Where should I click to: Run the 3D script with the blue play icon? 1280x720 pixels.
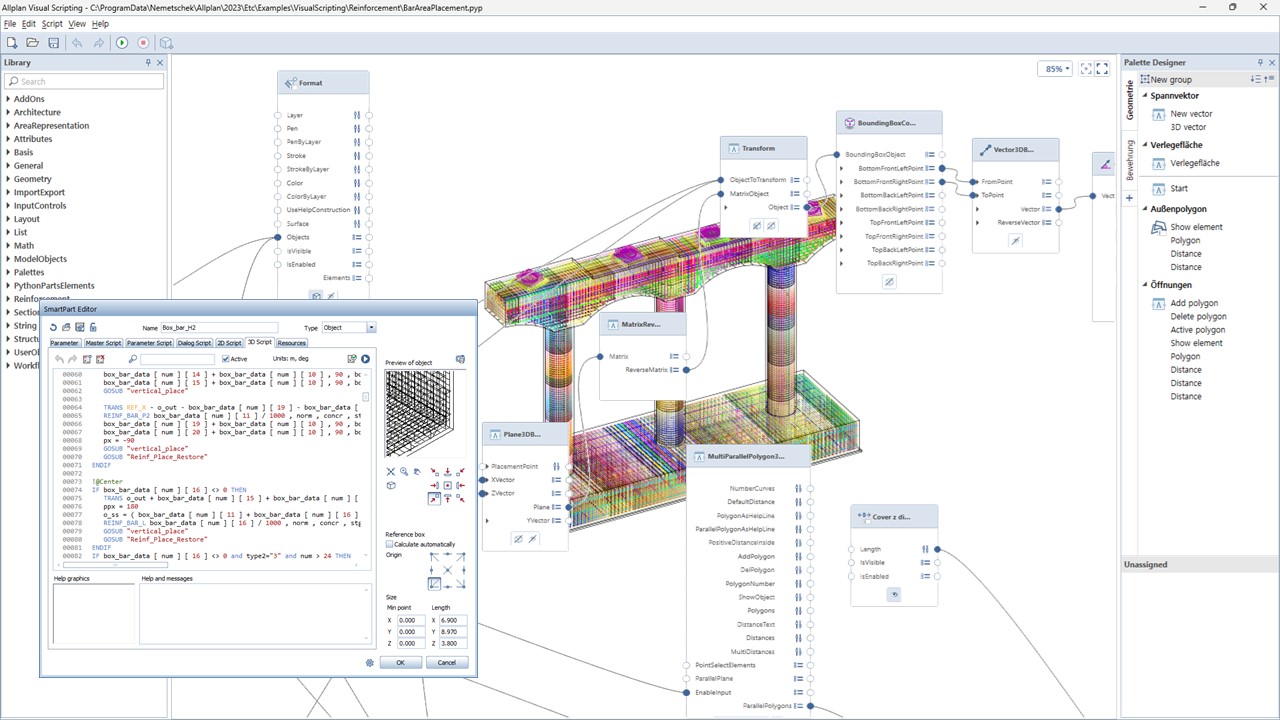coord(365,359)
